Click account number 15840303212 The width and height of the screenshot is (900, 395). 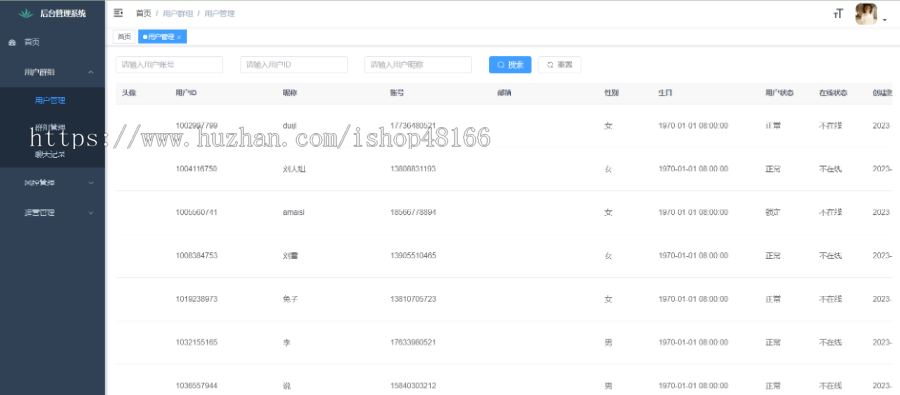(413, 385)
